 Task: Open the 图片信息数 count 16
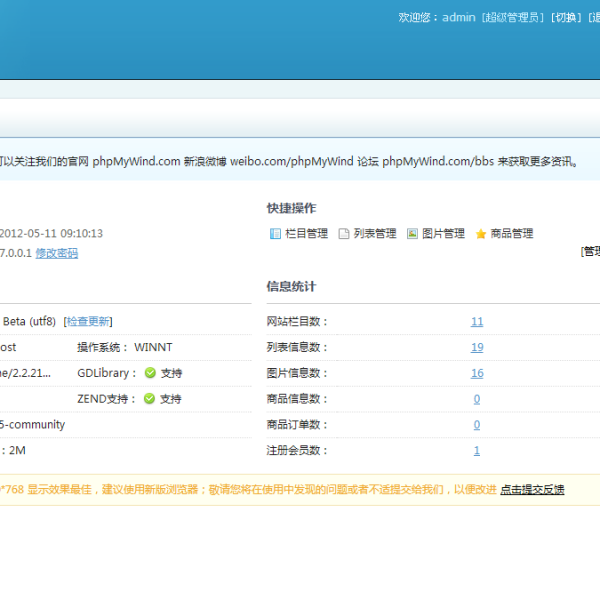coord(477,373)
